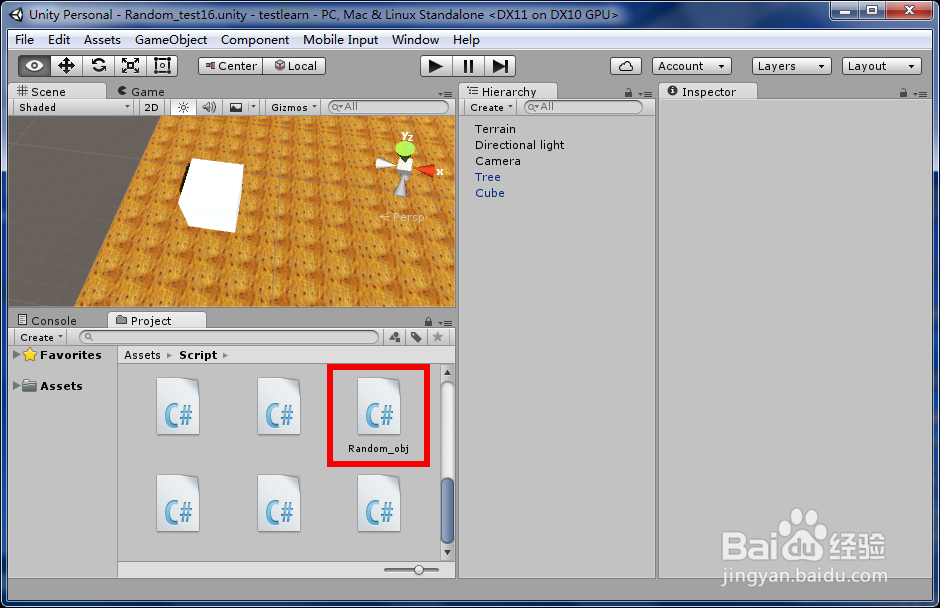Click the Hierarchy search field
The height and width of the screenshot is (608, 940).
coord(583,107)
